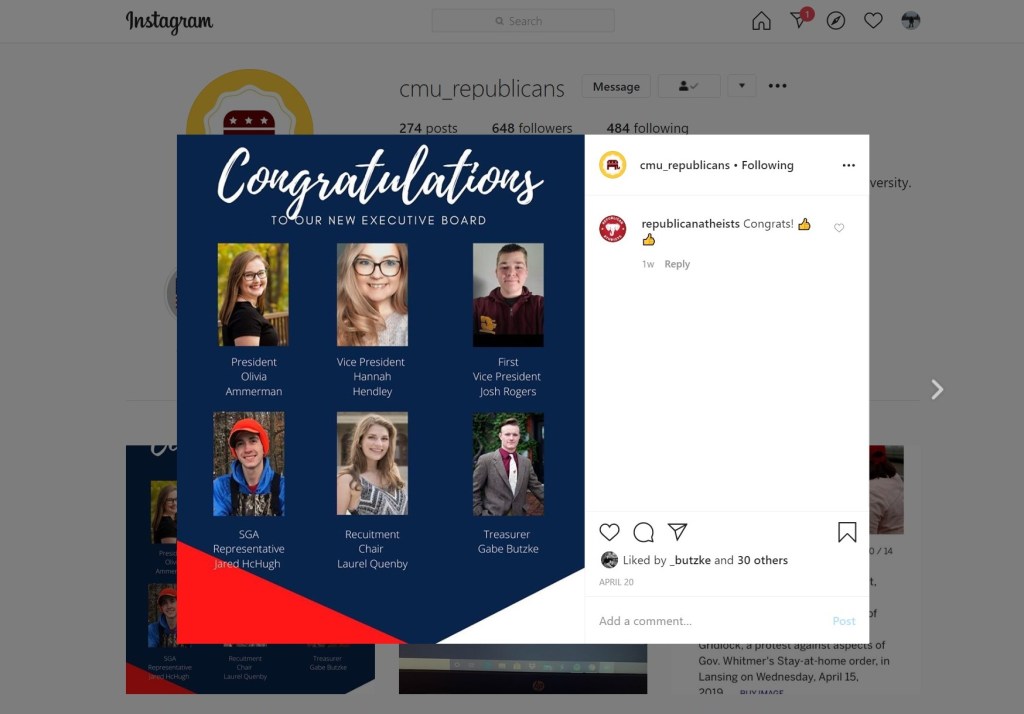1024x714 pixels.
Task: Click the comment bubble icon
Action: coord(643,532)
